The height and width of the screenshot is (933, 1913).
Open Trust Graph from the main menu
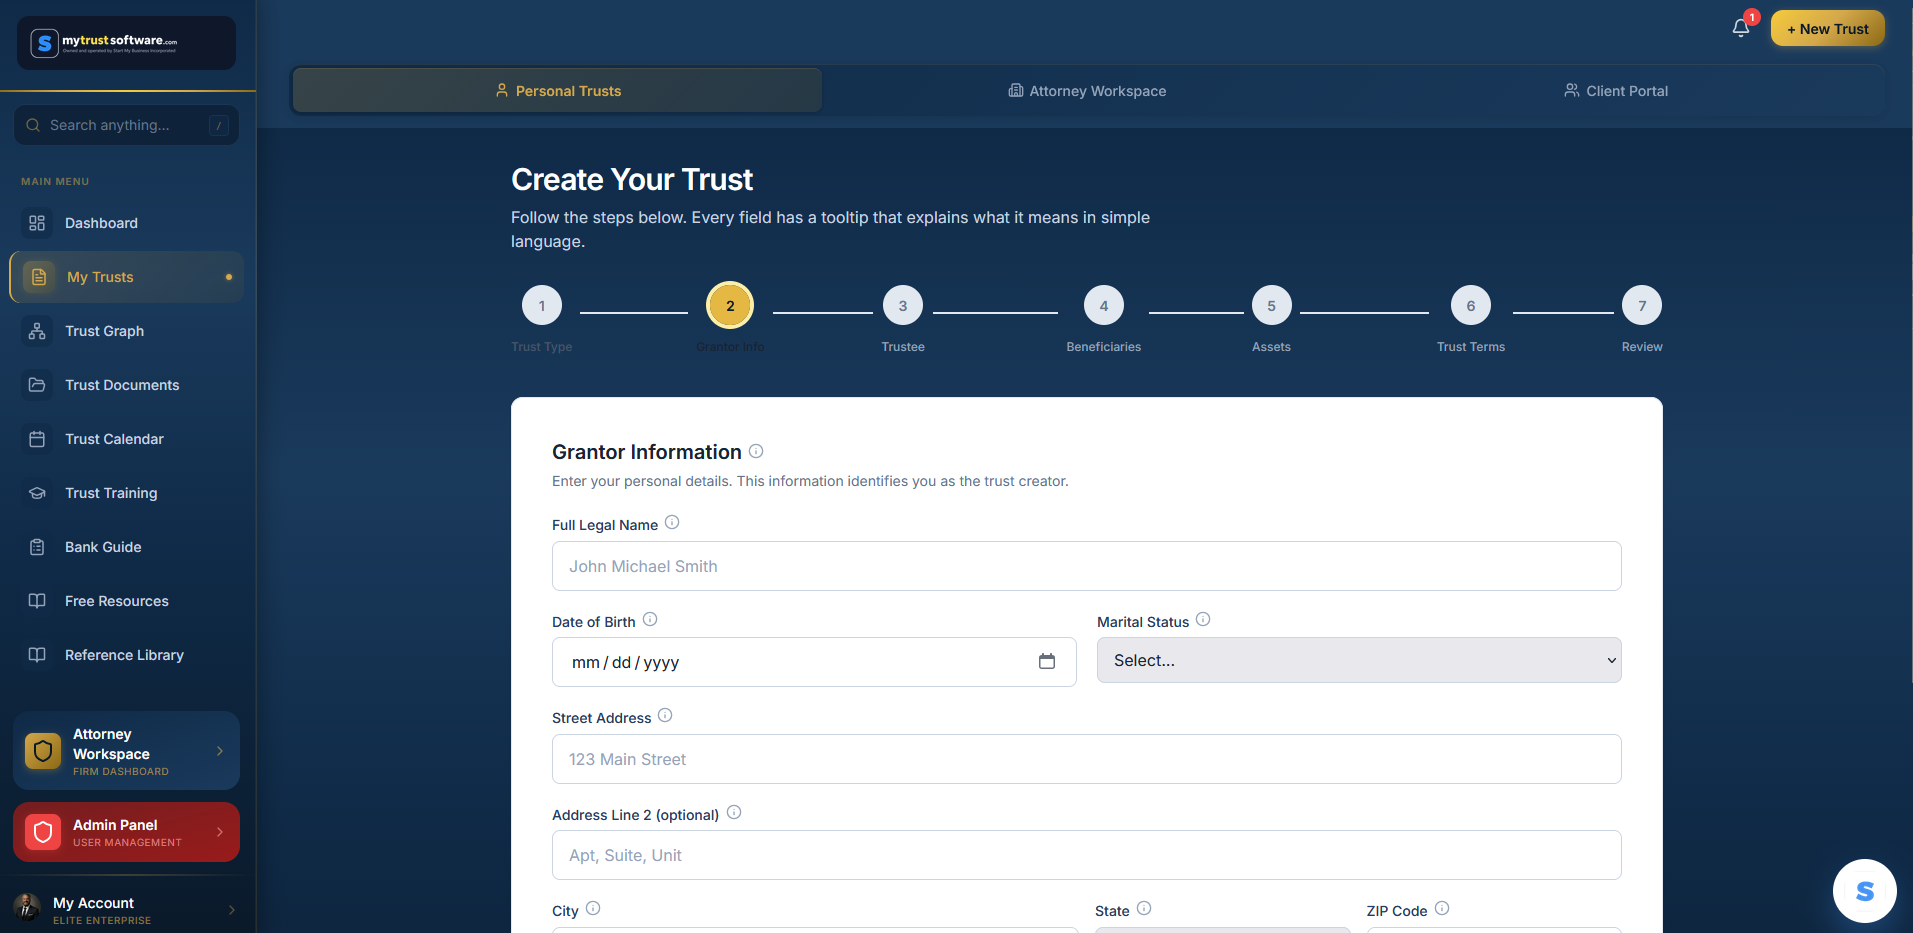(x=127, y=331)
